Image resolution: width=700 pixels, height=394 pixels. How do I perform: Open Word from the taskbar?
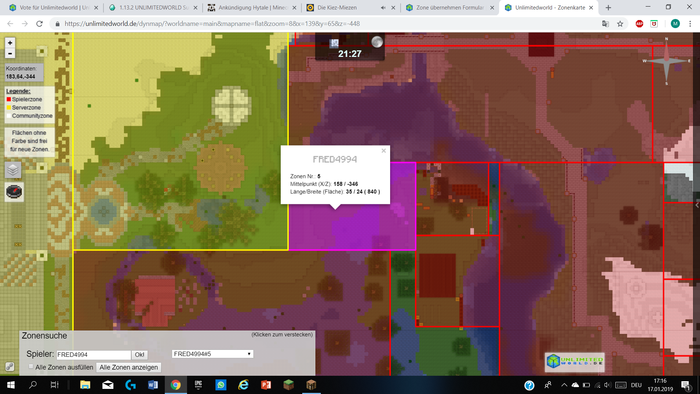pyautogui.click(x=153, y=385)
